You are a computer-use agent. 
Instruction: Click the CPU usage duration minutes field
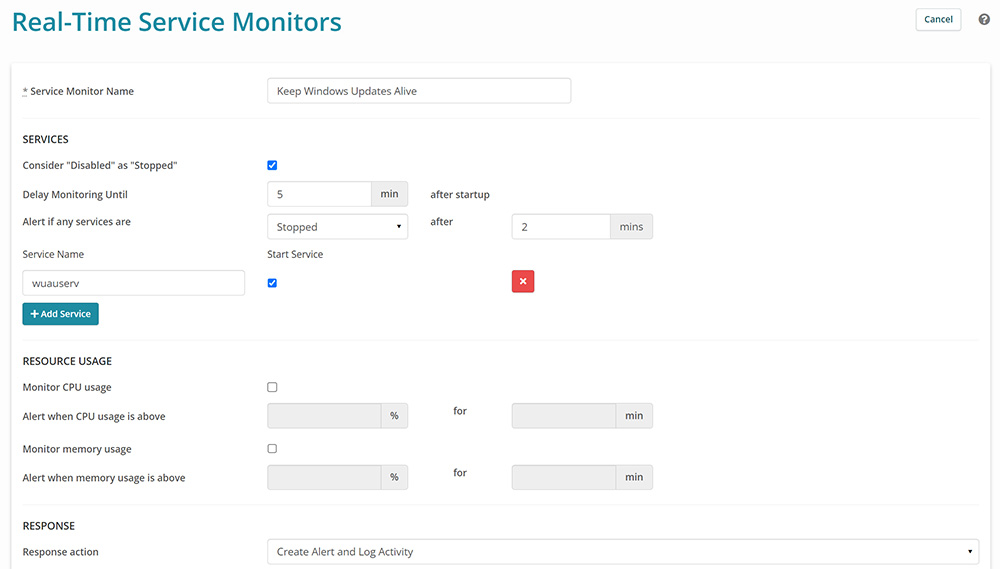[564, 416]
